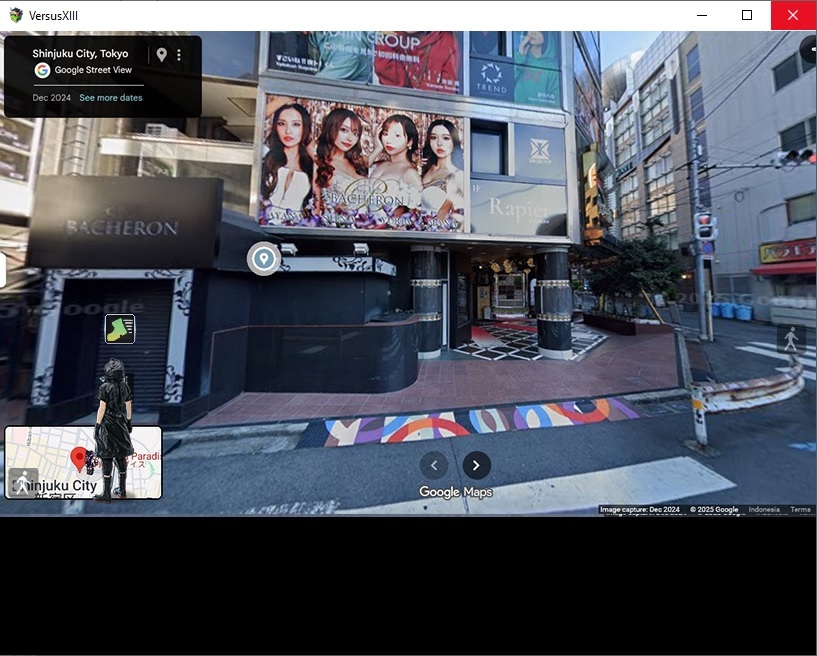The image size is (817, 656).
Task: Open the Terms link in footer
Action: point(800,510)
